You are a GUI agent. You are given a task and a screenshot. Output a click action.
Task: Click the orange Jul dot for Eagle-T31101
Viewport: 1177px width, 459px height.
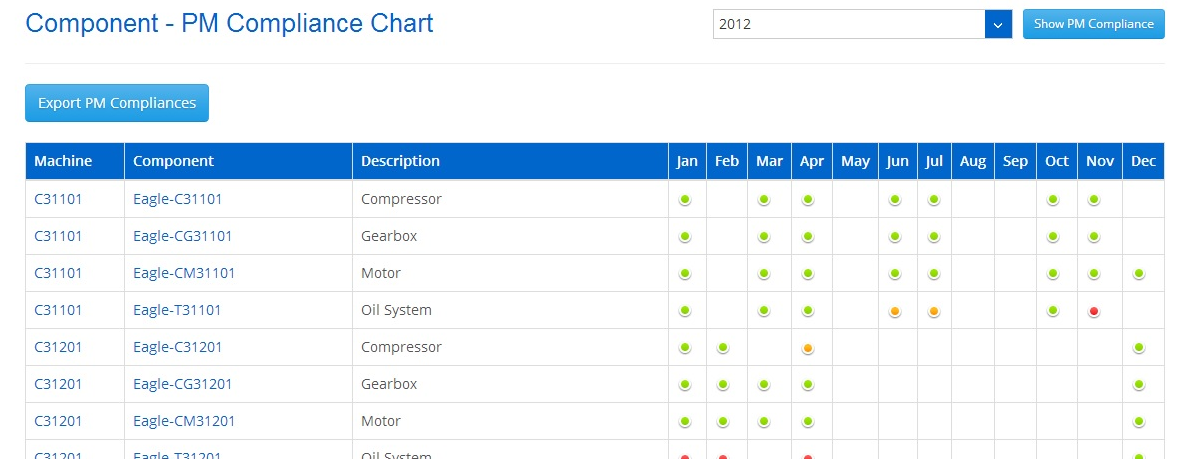pyautogui.click(x=934, y=311)
